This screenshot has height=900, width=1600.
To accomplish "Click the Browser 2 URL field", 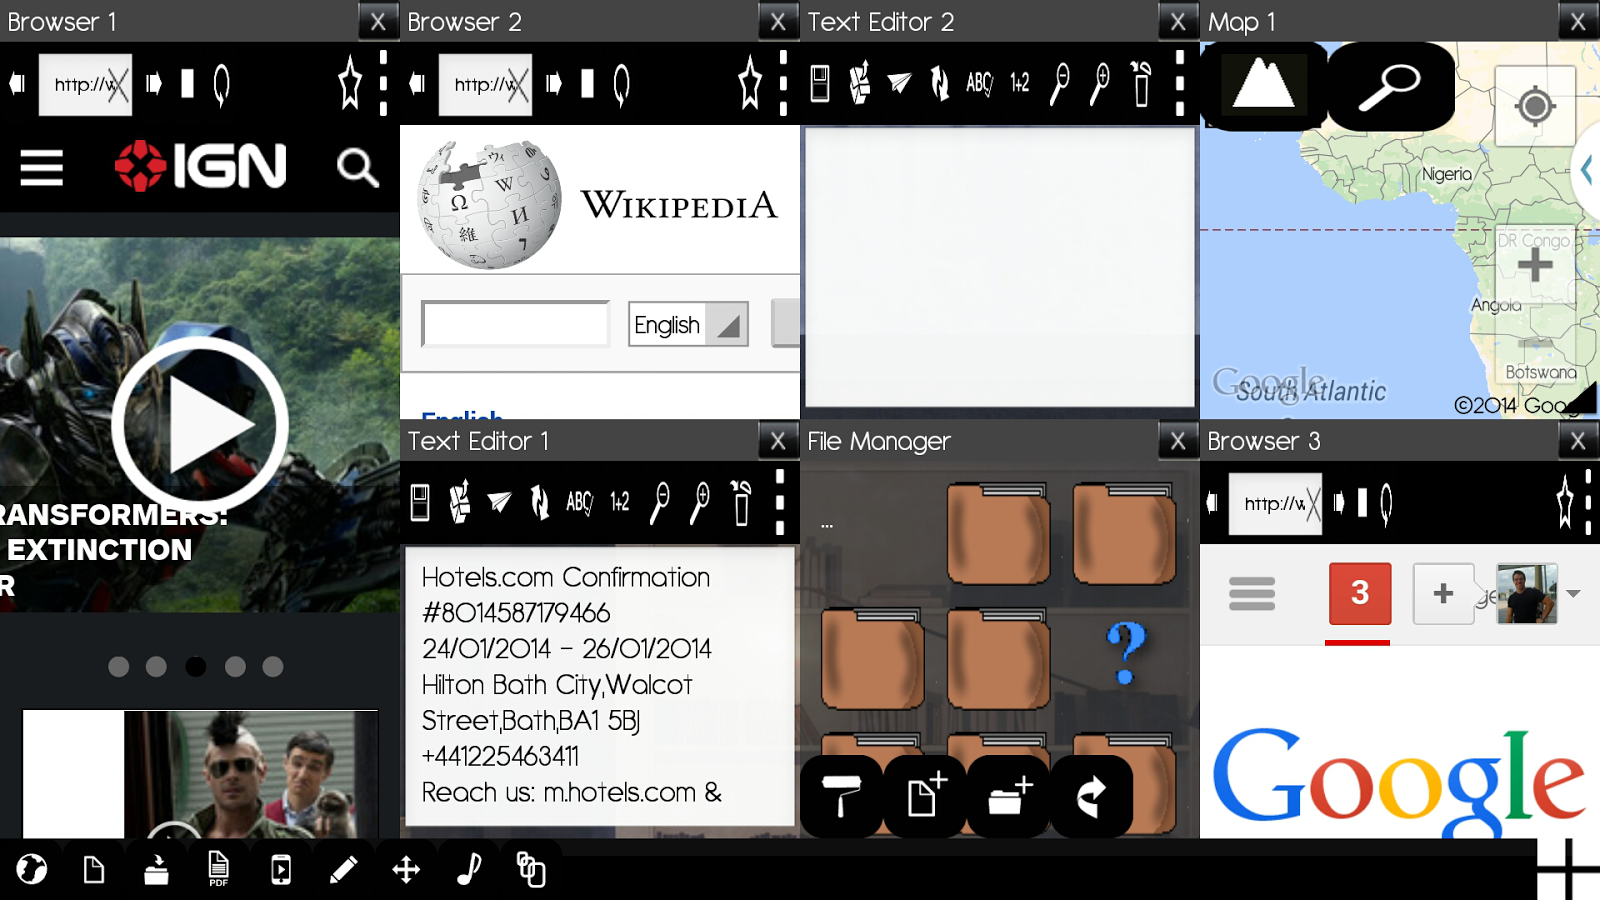I will click(x=485, y=85).
